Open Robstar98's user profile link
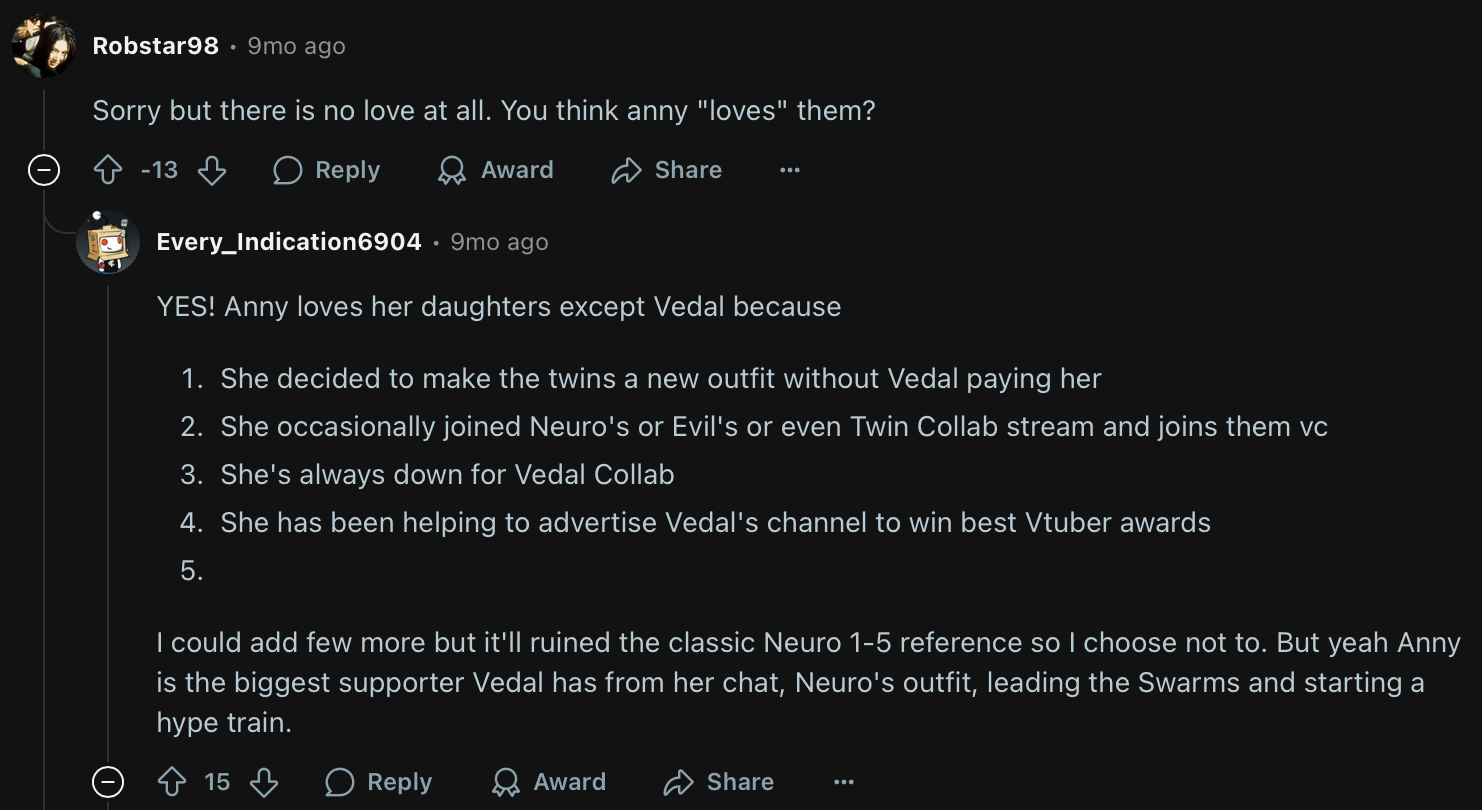This screenshot has width=1482, height=810. click(155, 46)
